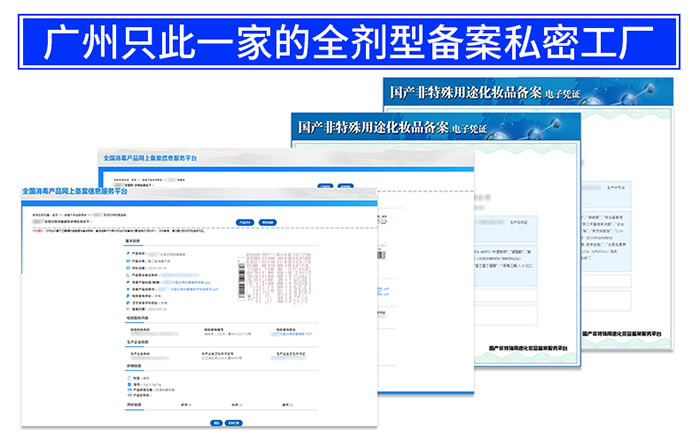This screenshot has height=442, width=700.
Task: Select the 检验报告列表 section heading
Action: (x=138, y=318)
